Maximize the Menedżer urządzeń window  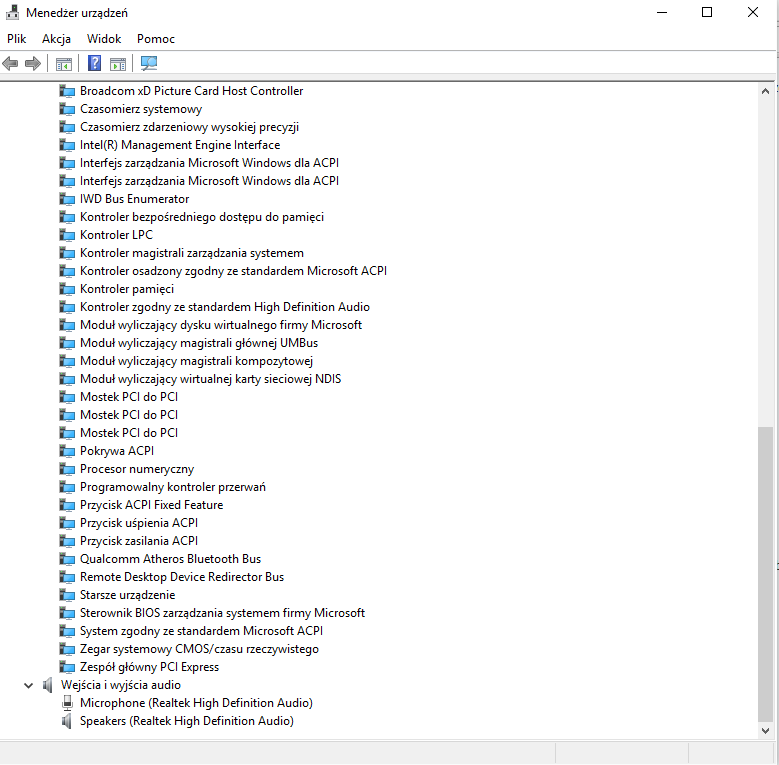pos(707,12)
